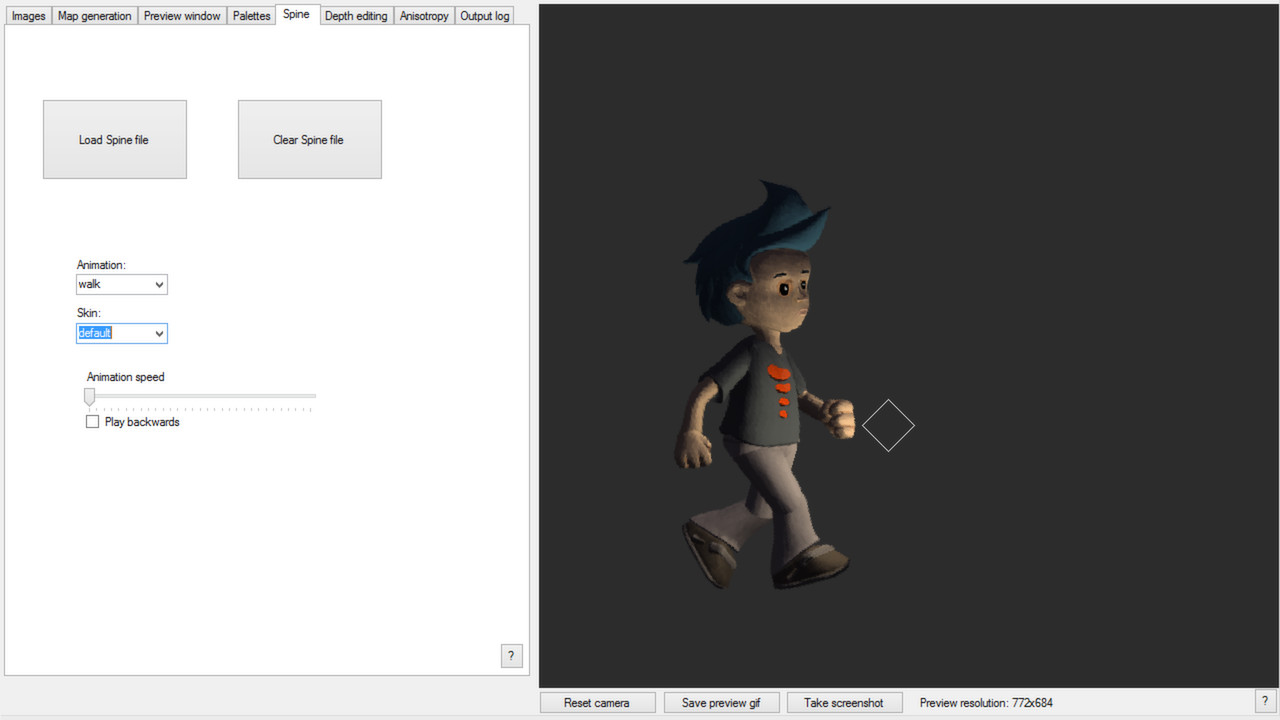1280x720 pixels.
Task: Enable the Play backwards checkbox
Action: [x=92, y=421]
